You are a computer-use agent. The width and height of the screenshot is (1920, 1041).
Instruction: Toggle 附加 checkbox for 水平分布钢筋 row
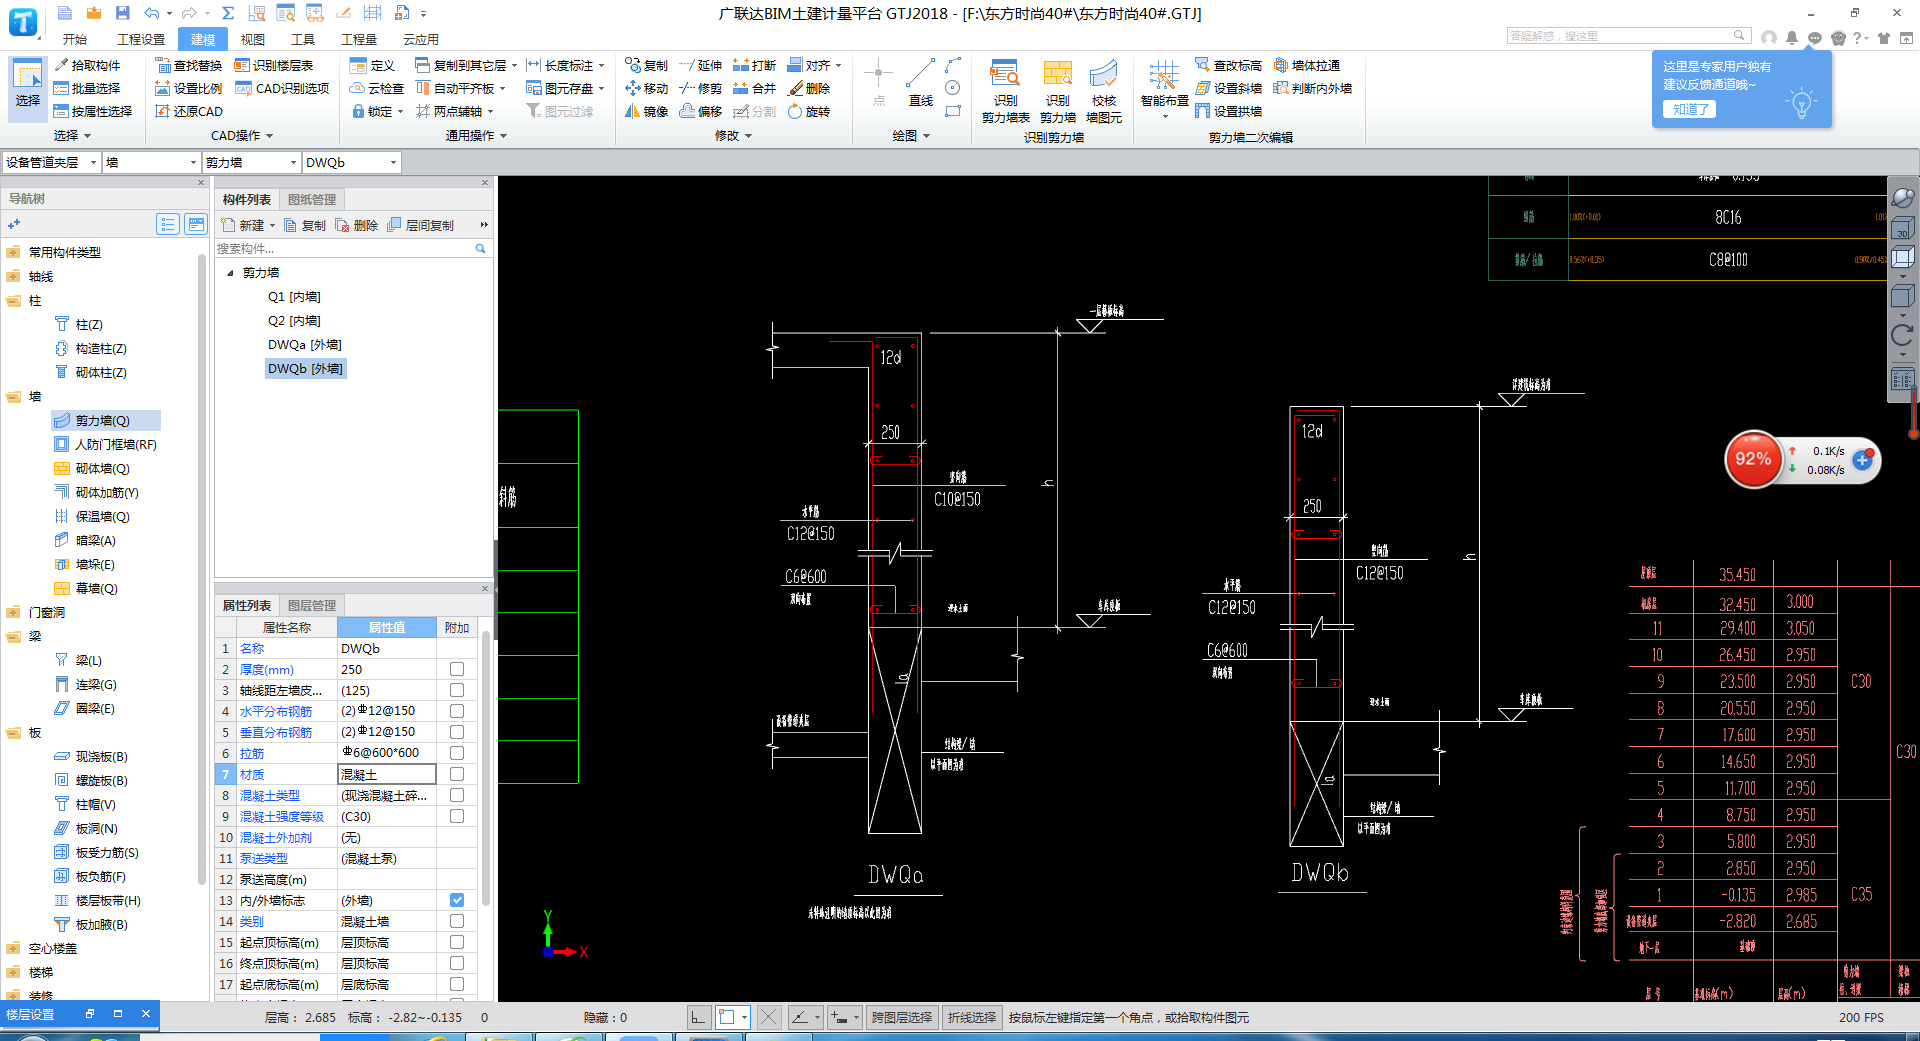point(457,711)
